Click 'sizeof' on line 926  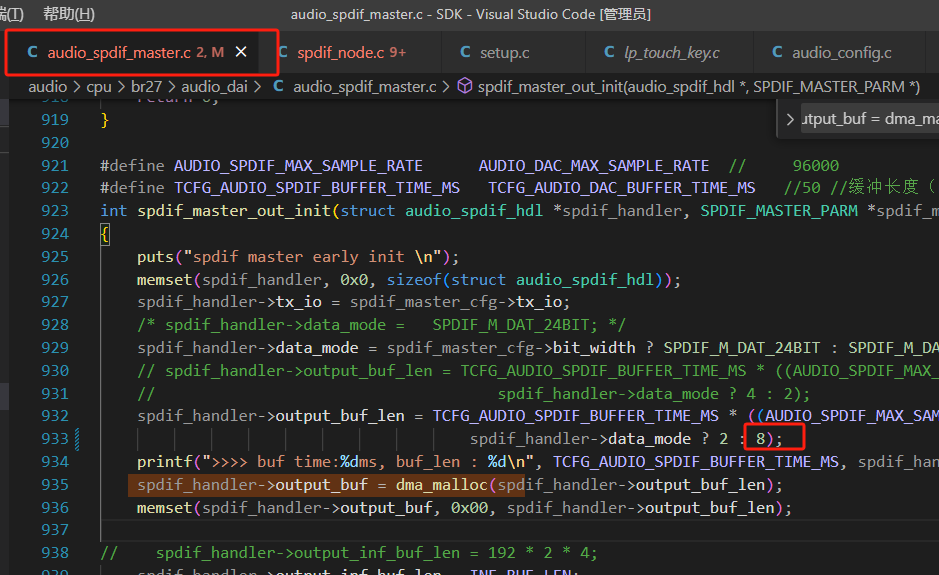[414, 280]
